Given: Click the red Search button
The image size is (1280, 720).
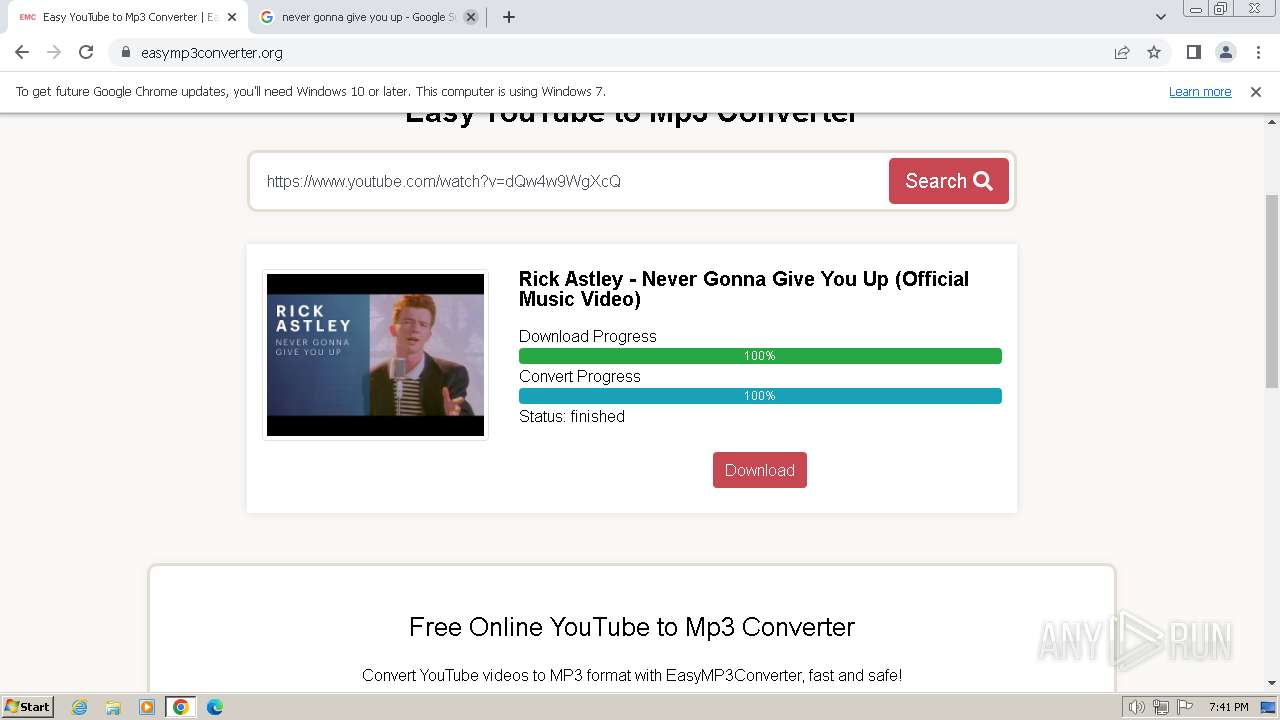Looking at the screenshot, I should pyautogui.click(x=949, y=181).
